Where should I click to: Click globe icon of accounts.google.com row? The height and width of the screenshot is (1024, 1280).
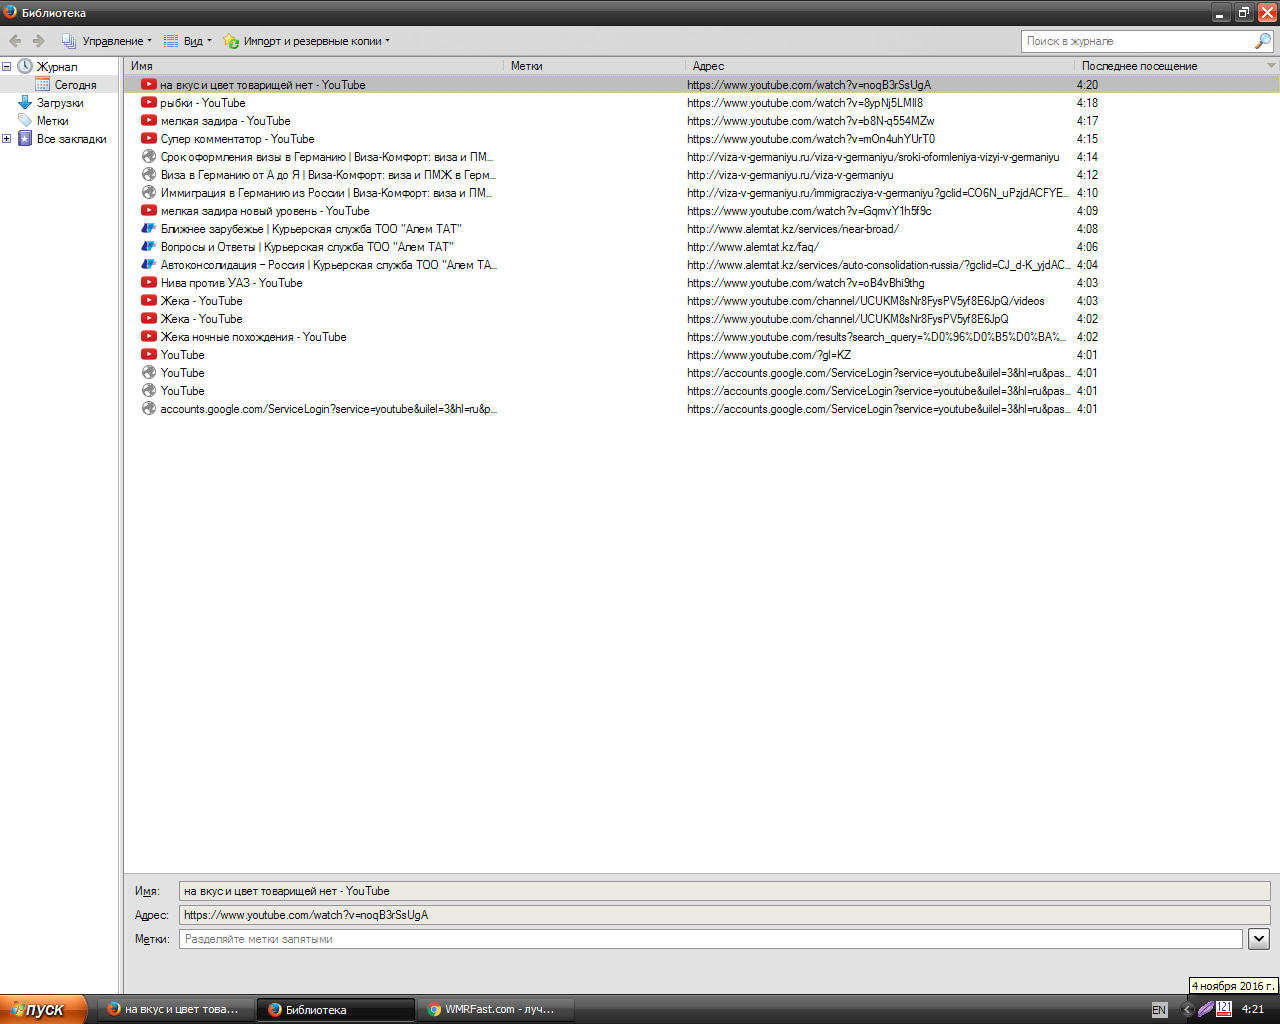(x=149, y=409)
